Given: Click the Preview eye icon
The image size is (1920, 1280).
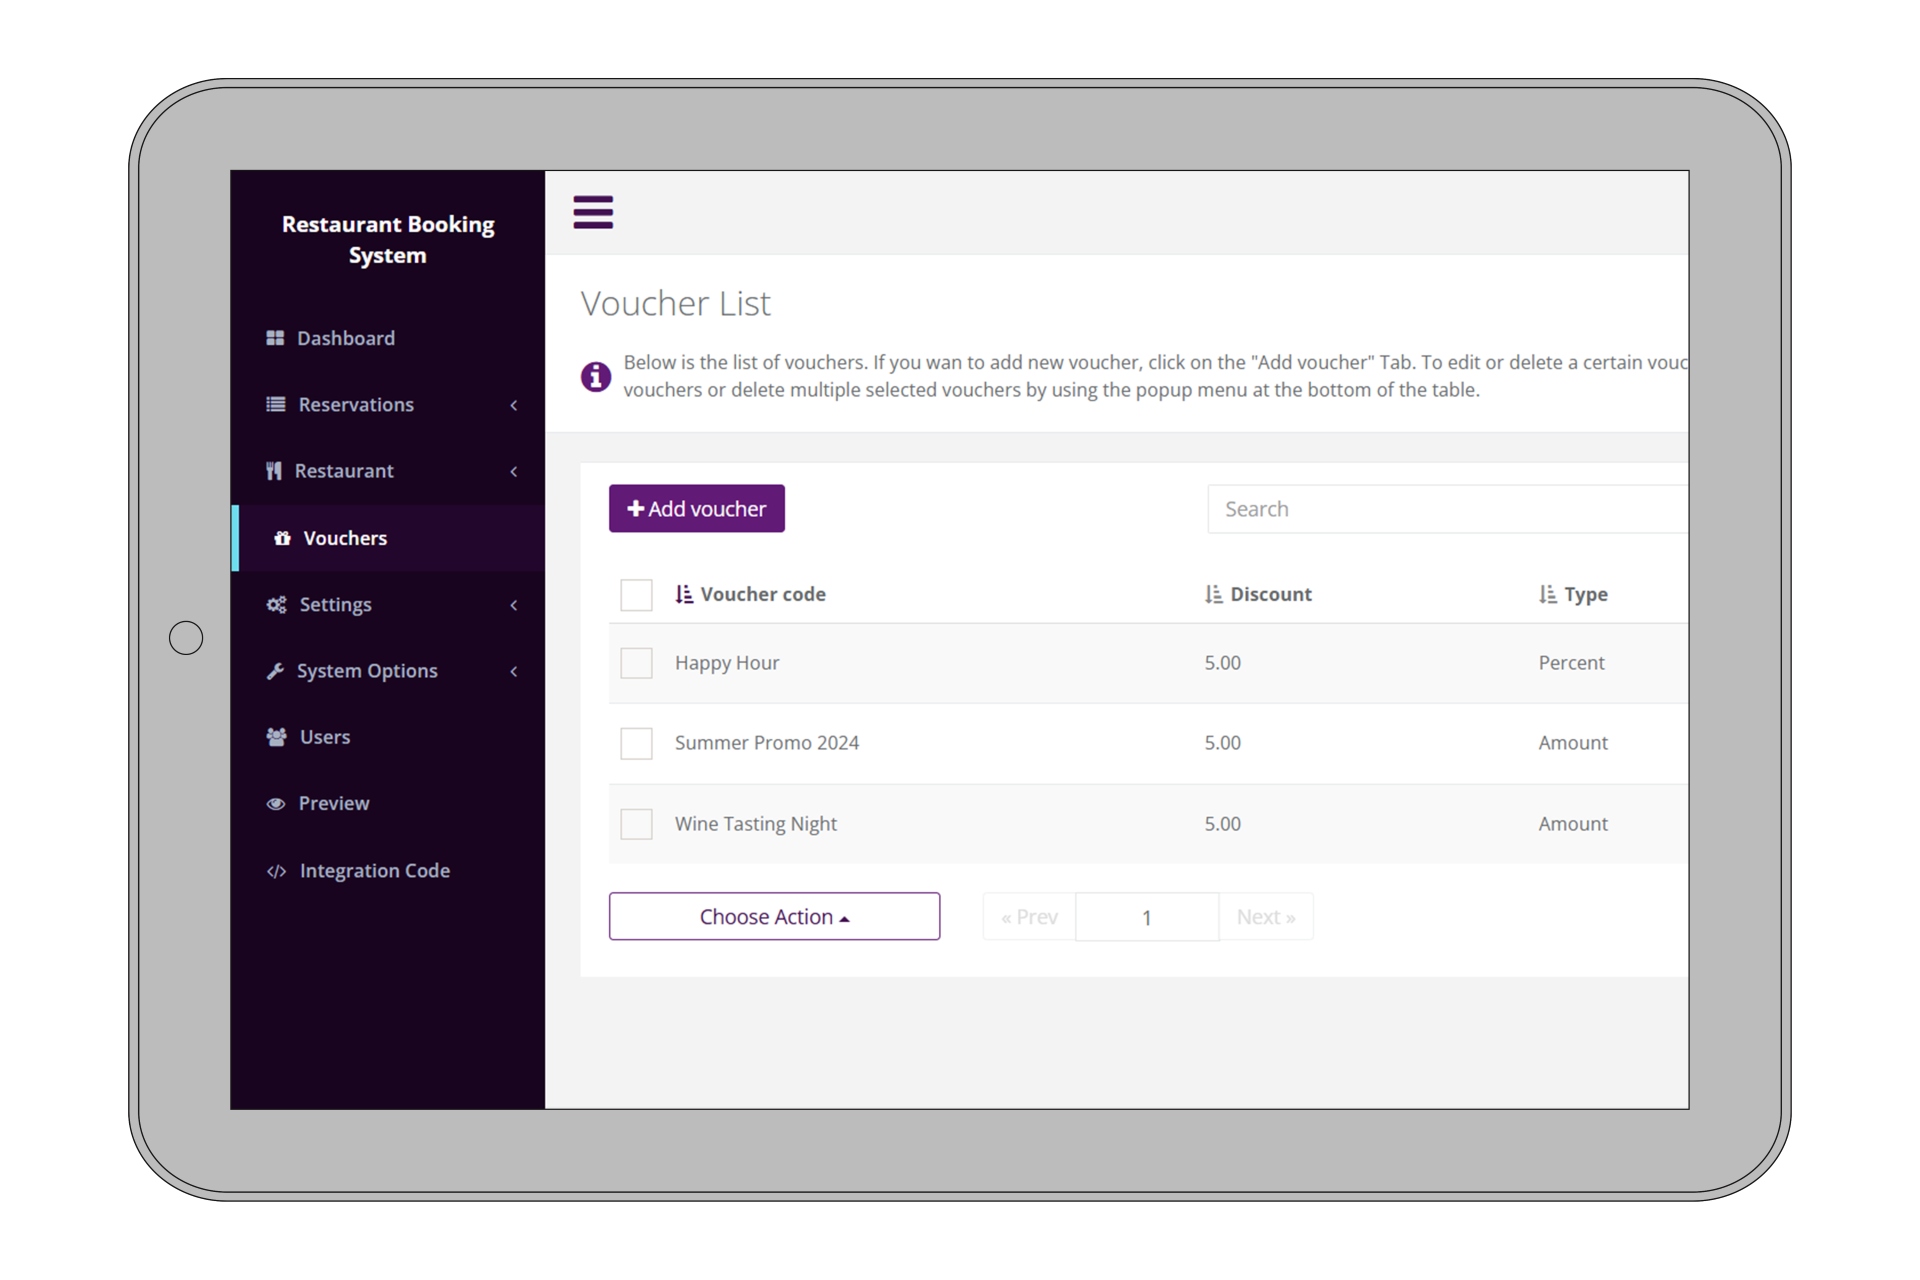Looking at the screenshot, I should pyautogui.click(x=276, y=804).
